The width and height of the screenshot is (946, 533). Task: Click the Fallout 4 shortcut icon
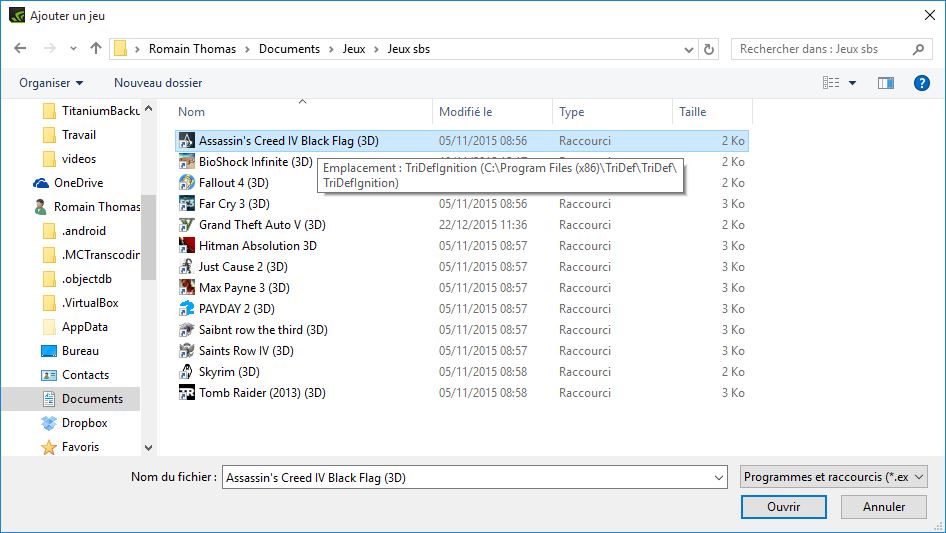(186, 183)
